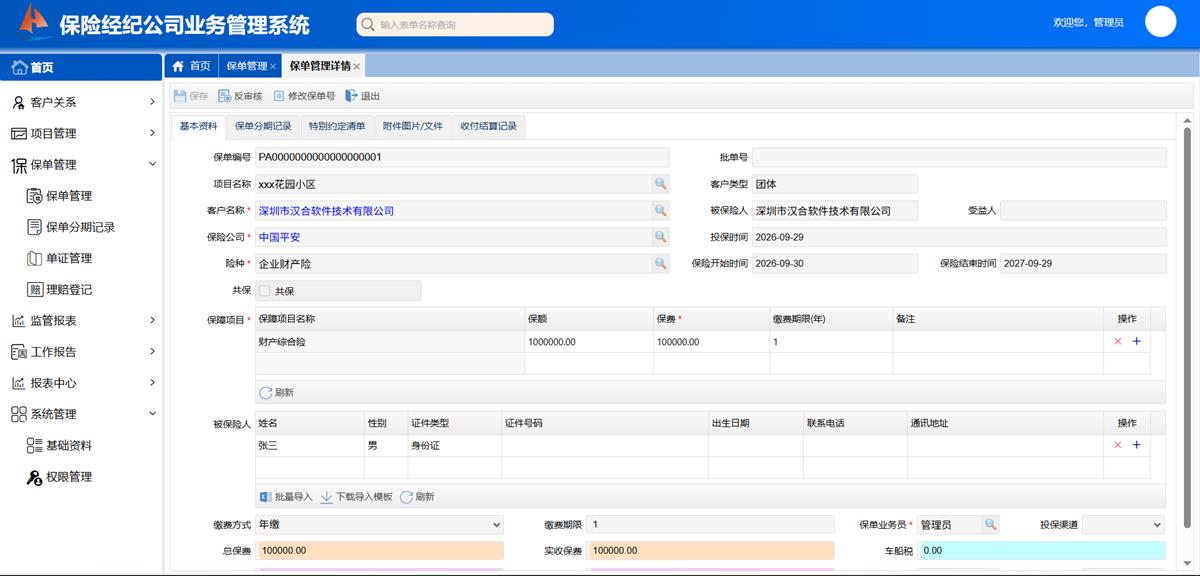Viewport: 1200px width, 576px height.
Task: Click 首页 in the left sidebar
Action: click(81, 68)
